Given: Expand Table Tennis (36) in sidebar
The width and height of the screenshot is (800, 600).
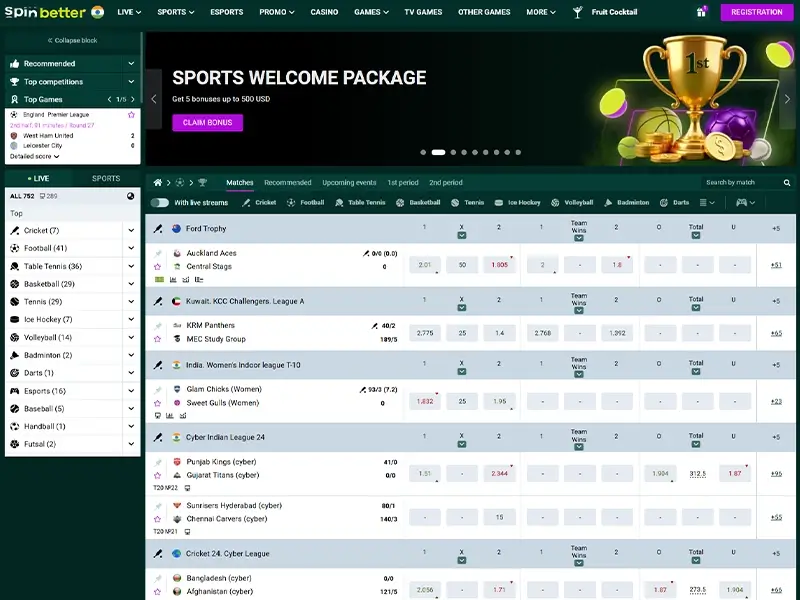Looking at the screenshot, I should point(131,266).
